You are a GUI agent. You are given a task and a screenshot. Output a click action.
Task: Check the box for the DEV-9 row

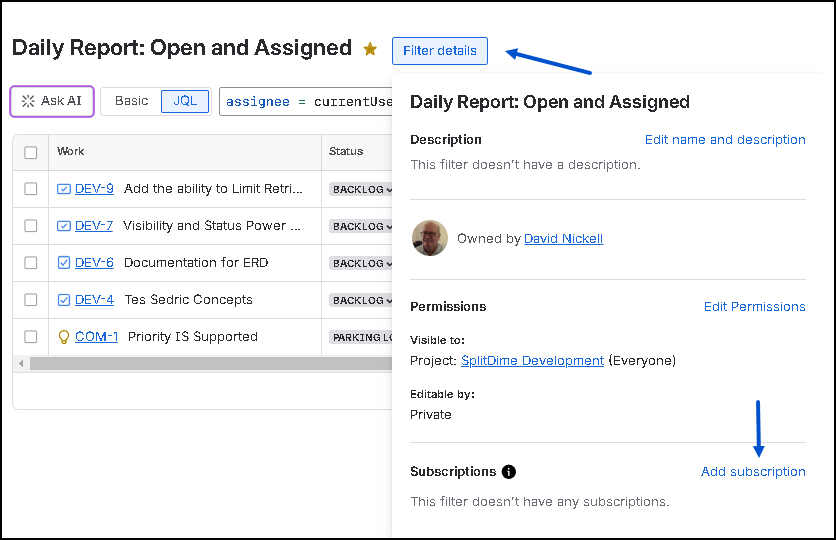tap(31, 189)
